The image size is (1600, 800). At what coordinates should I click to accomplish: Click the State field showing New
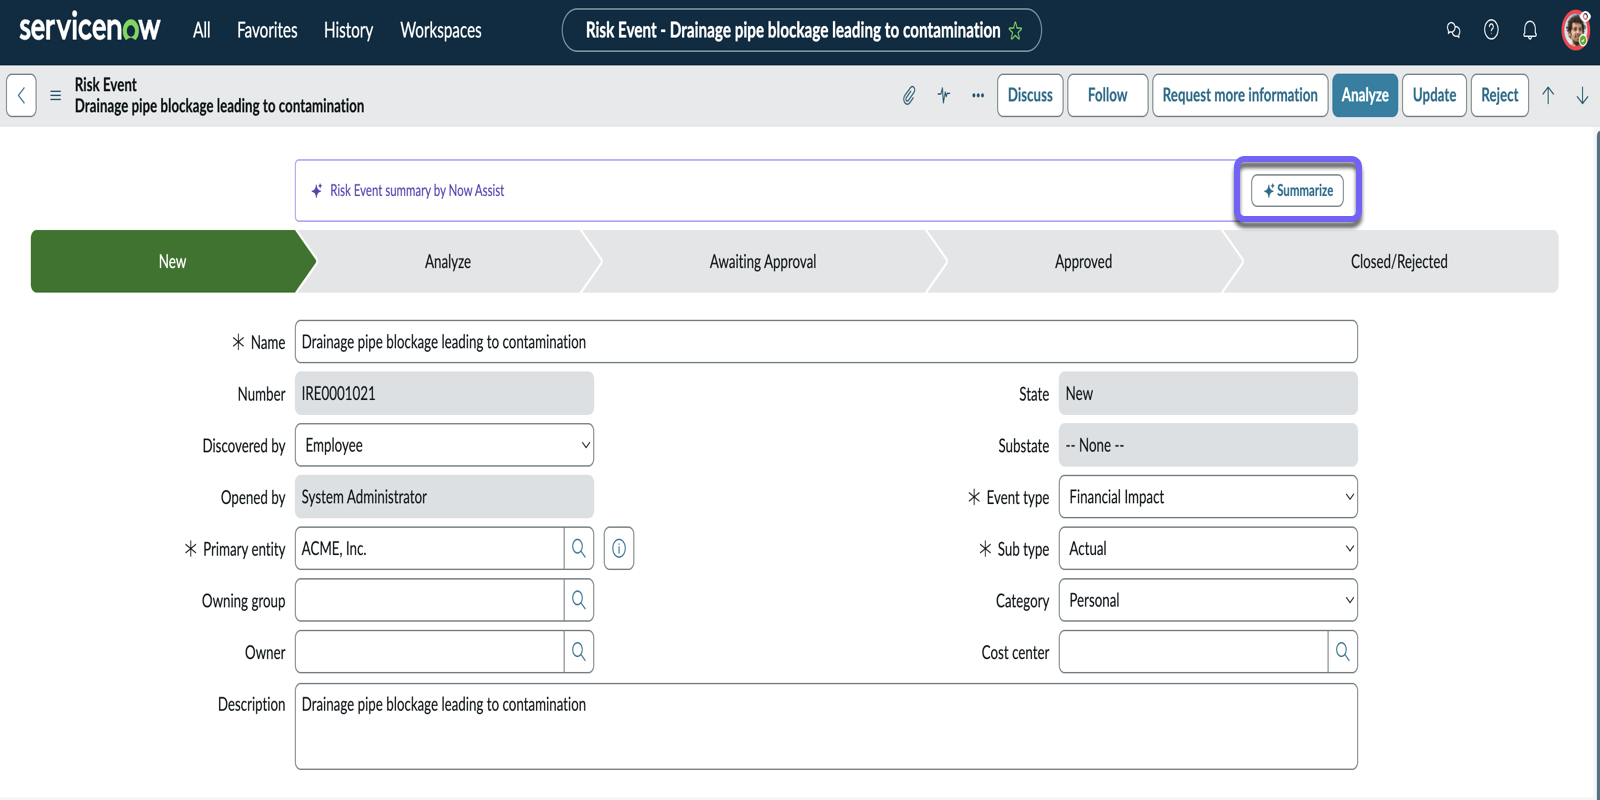(1208, 393)
